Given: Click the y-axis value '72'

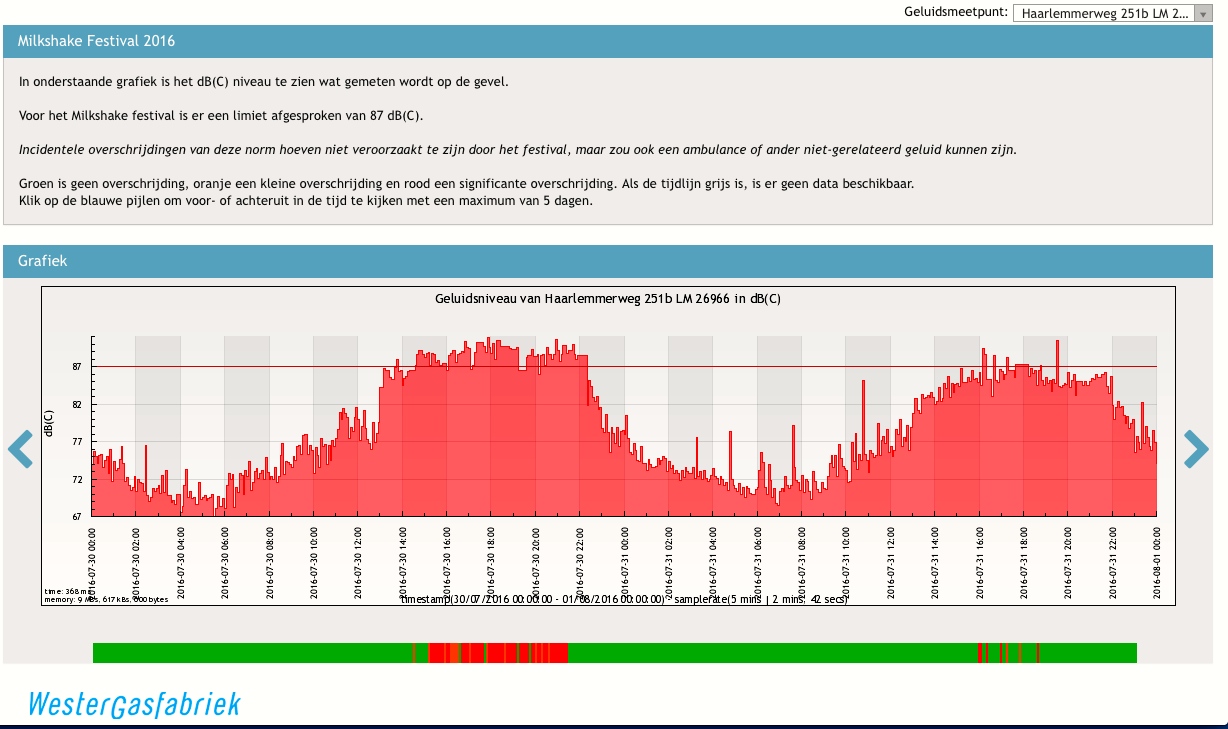Looking at the screenshot, I should [x=76, y=480].
